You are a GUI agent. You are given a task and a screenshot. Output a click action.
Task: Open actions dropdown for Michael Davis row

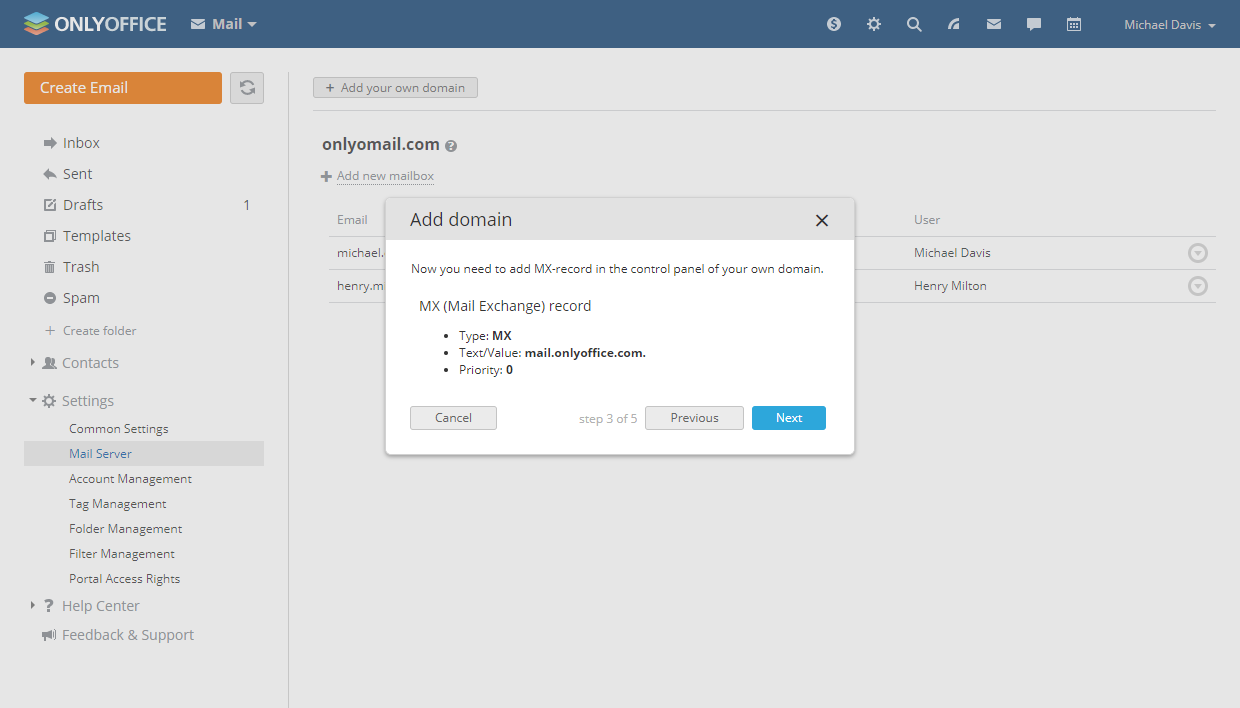coord(1198,253)
